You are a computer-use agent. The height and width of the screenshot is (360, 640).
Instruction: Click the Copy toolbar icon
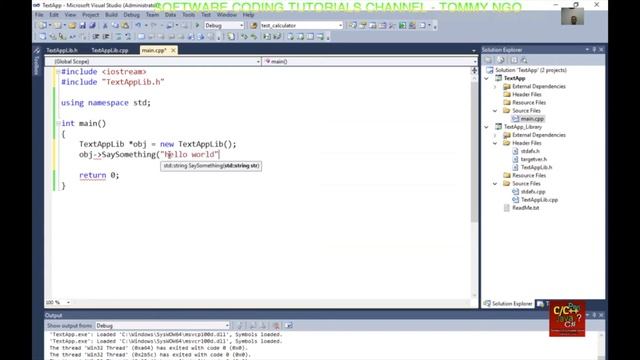pos(115,25)
